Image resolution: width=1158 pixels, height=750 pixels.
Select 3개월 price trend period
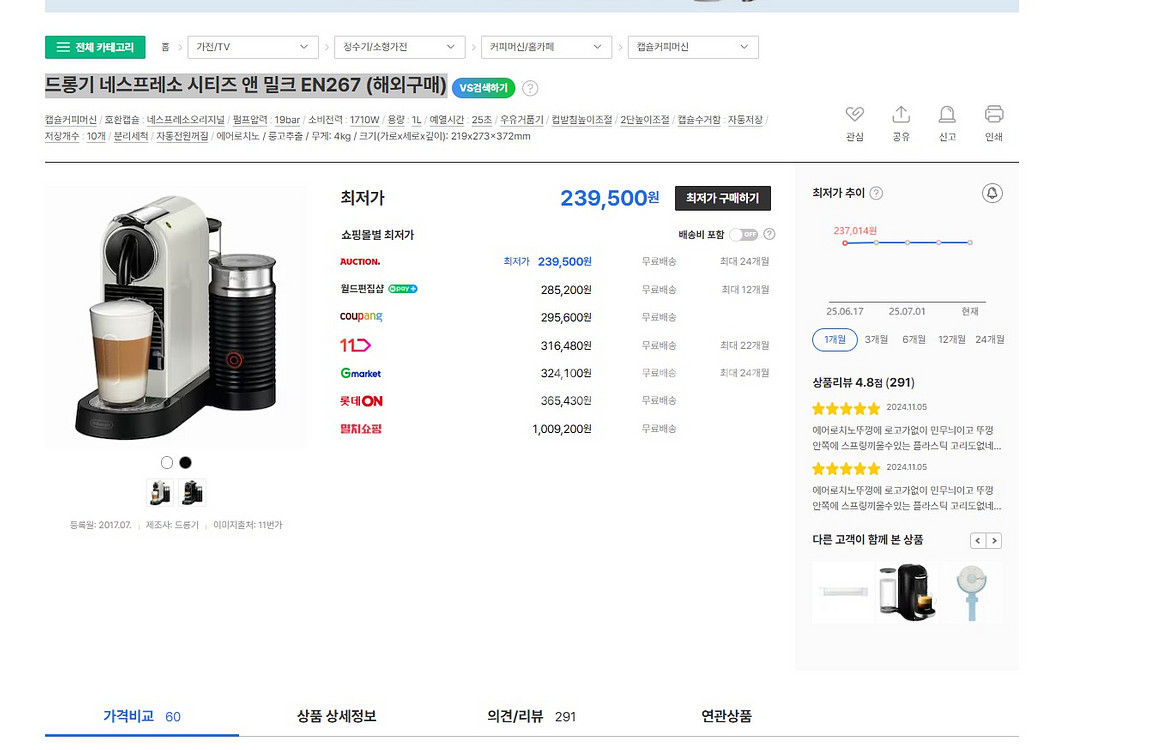(877, 340)
